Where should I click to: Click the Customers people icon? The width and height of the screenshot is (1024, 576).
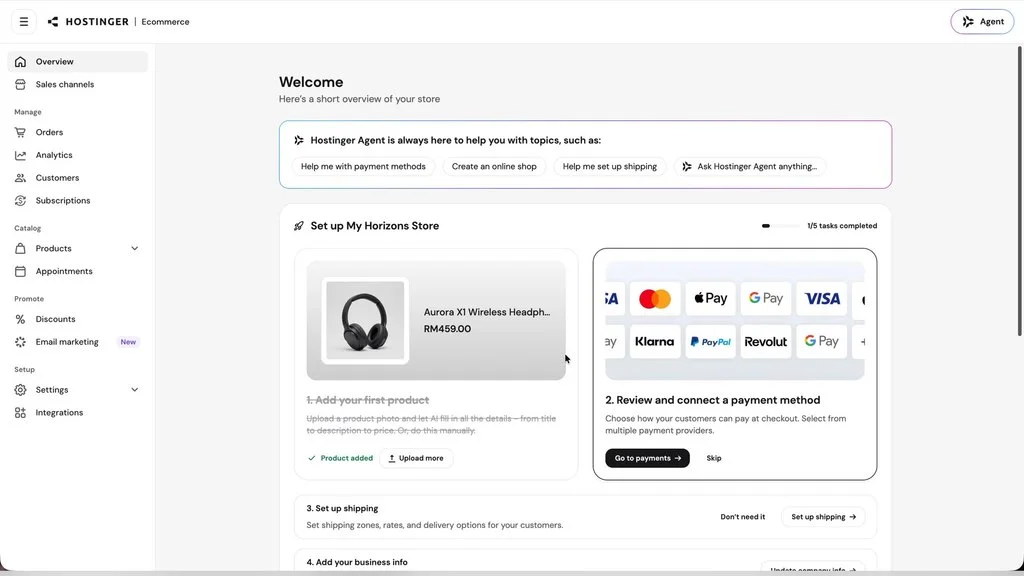click(20, 178)
